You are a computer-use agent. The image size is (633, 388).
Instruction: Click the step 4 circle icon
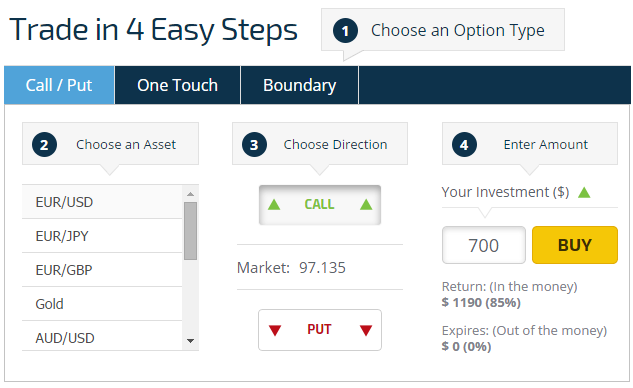click(464, 145)
